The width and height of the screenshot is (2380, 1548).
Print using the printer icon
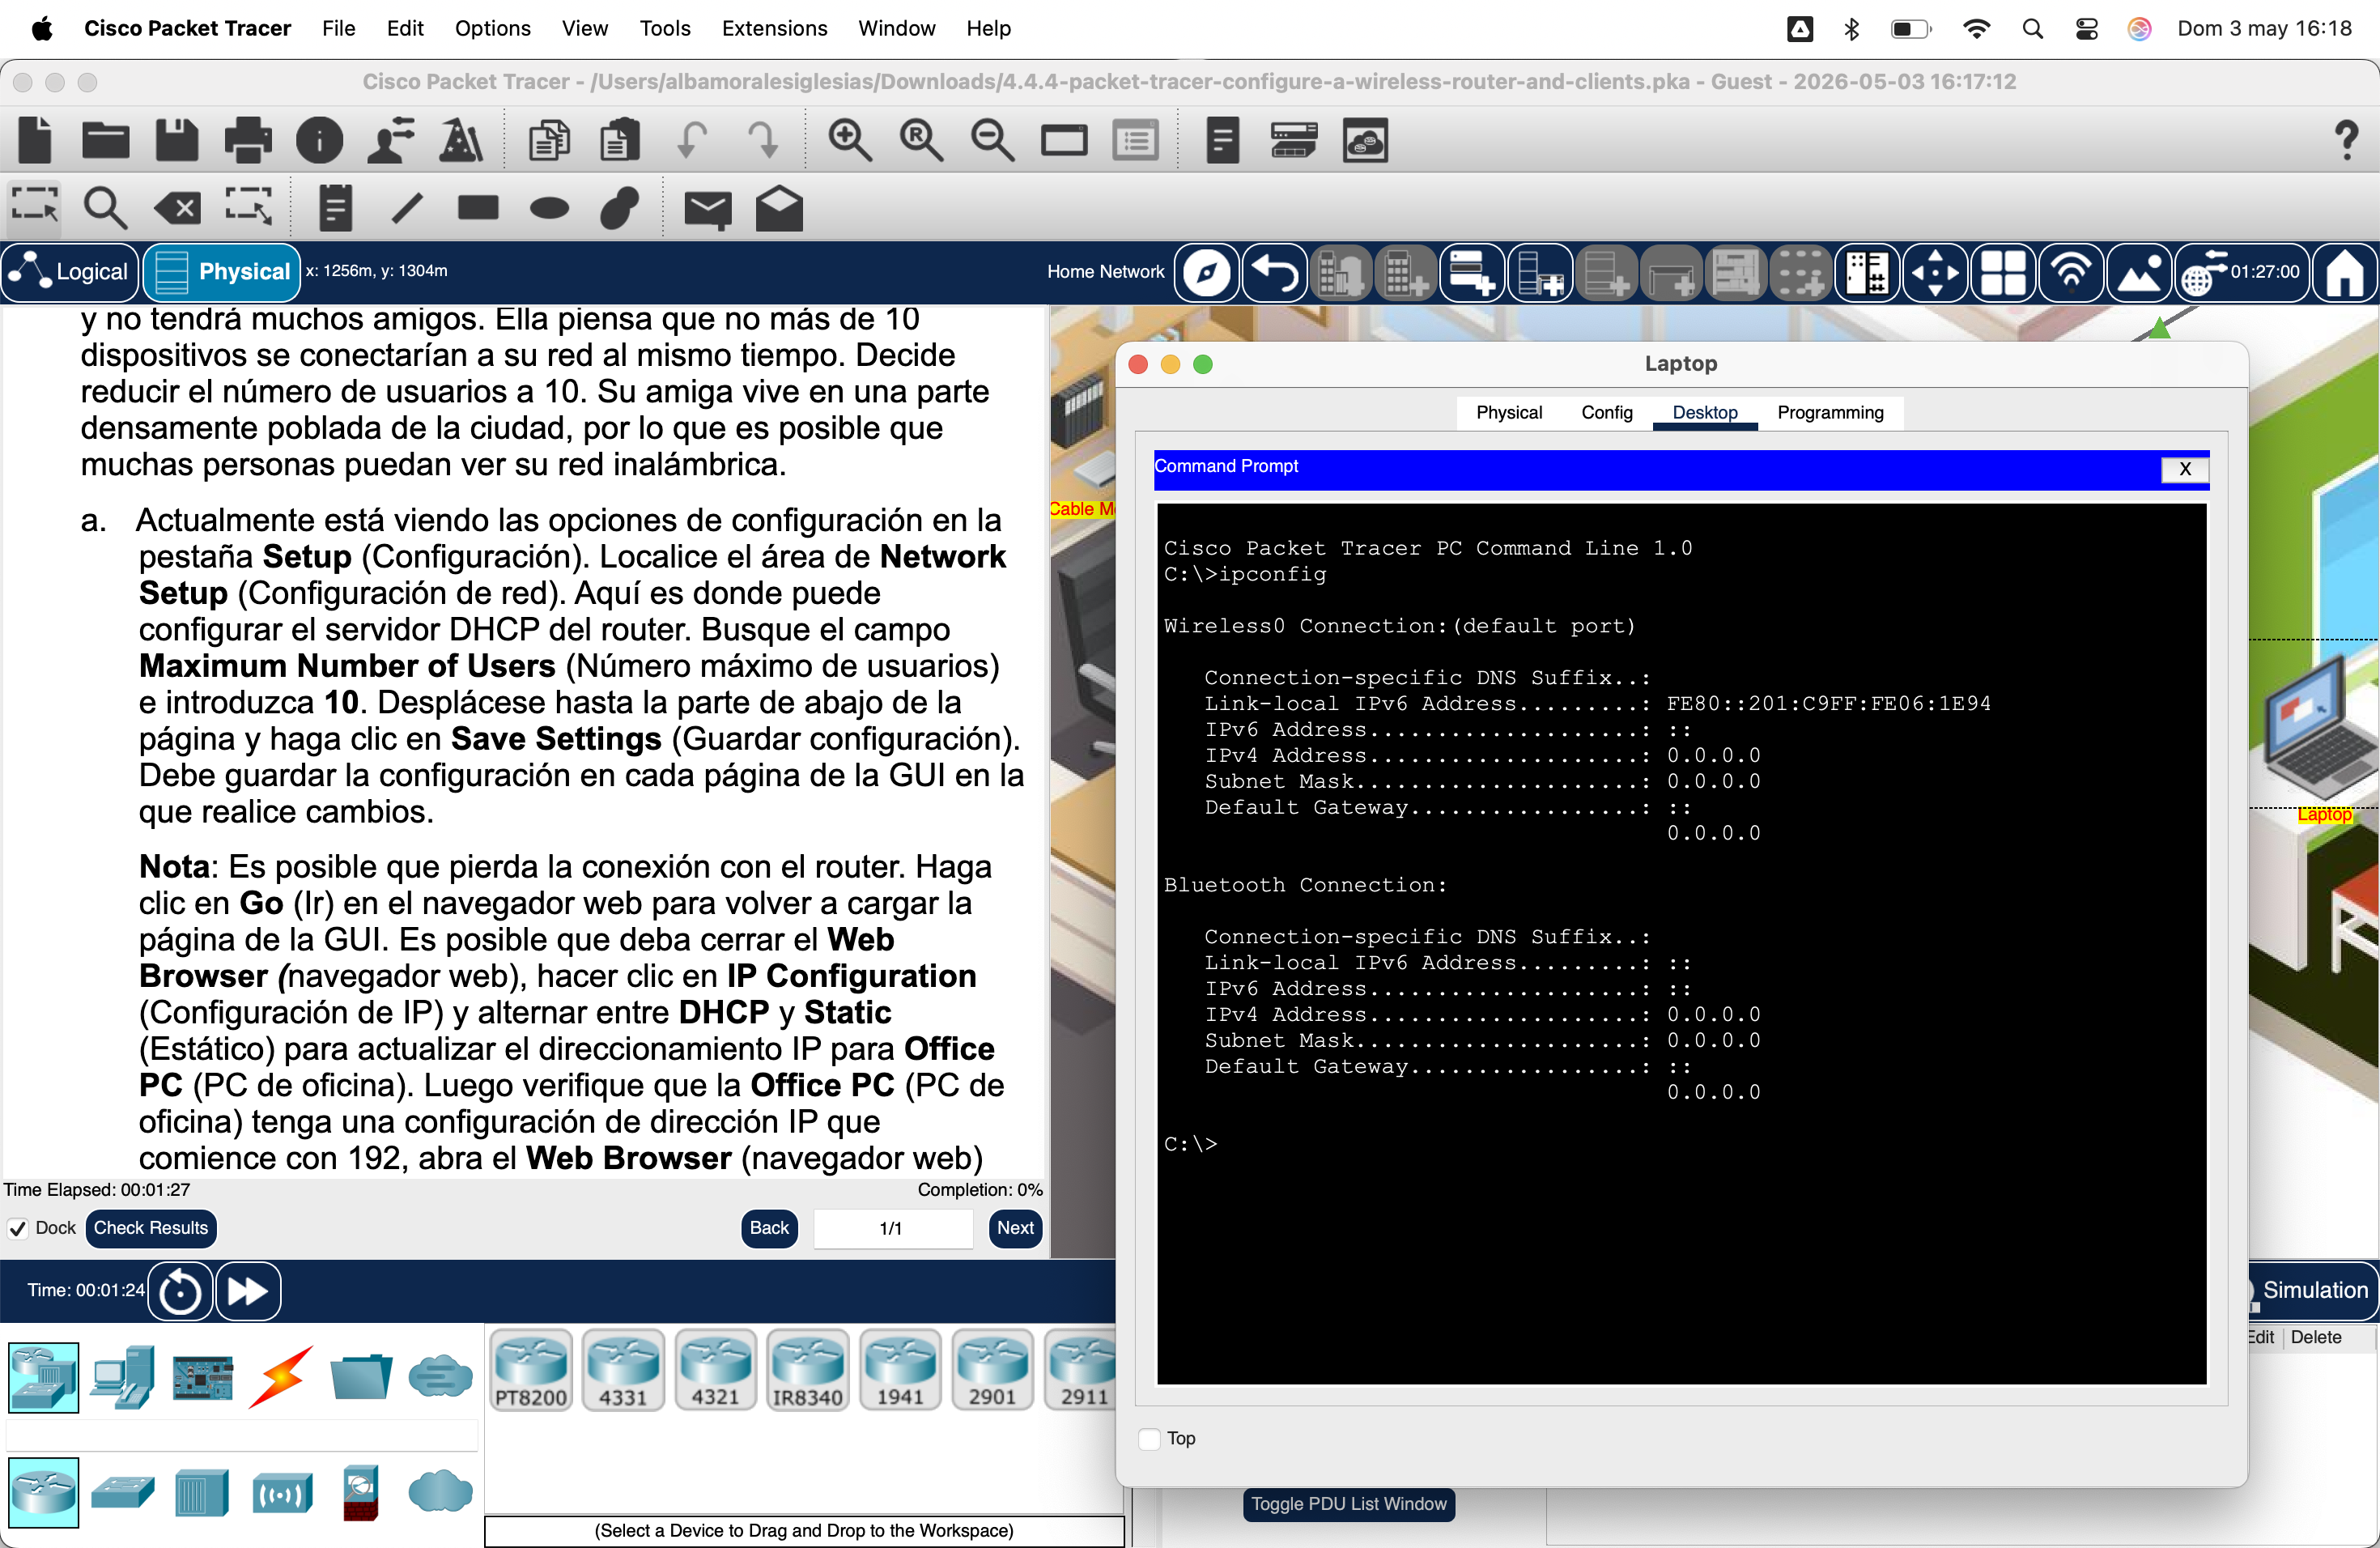click(248, 140)
